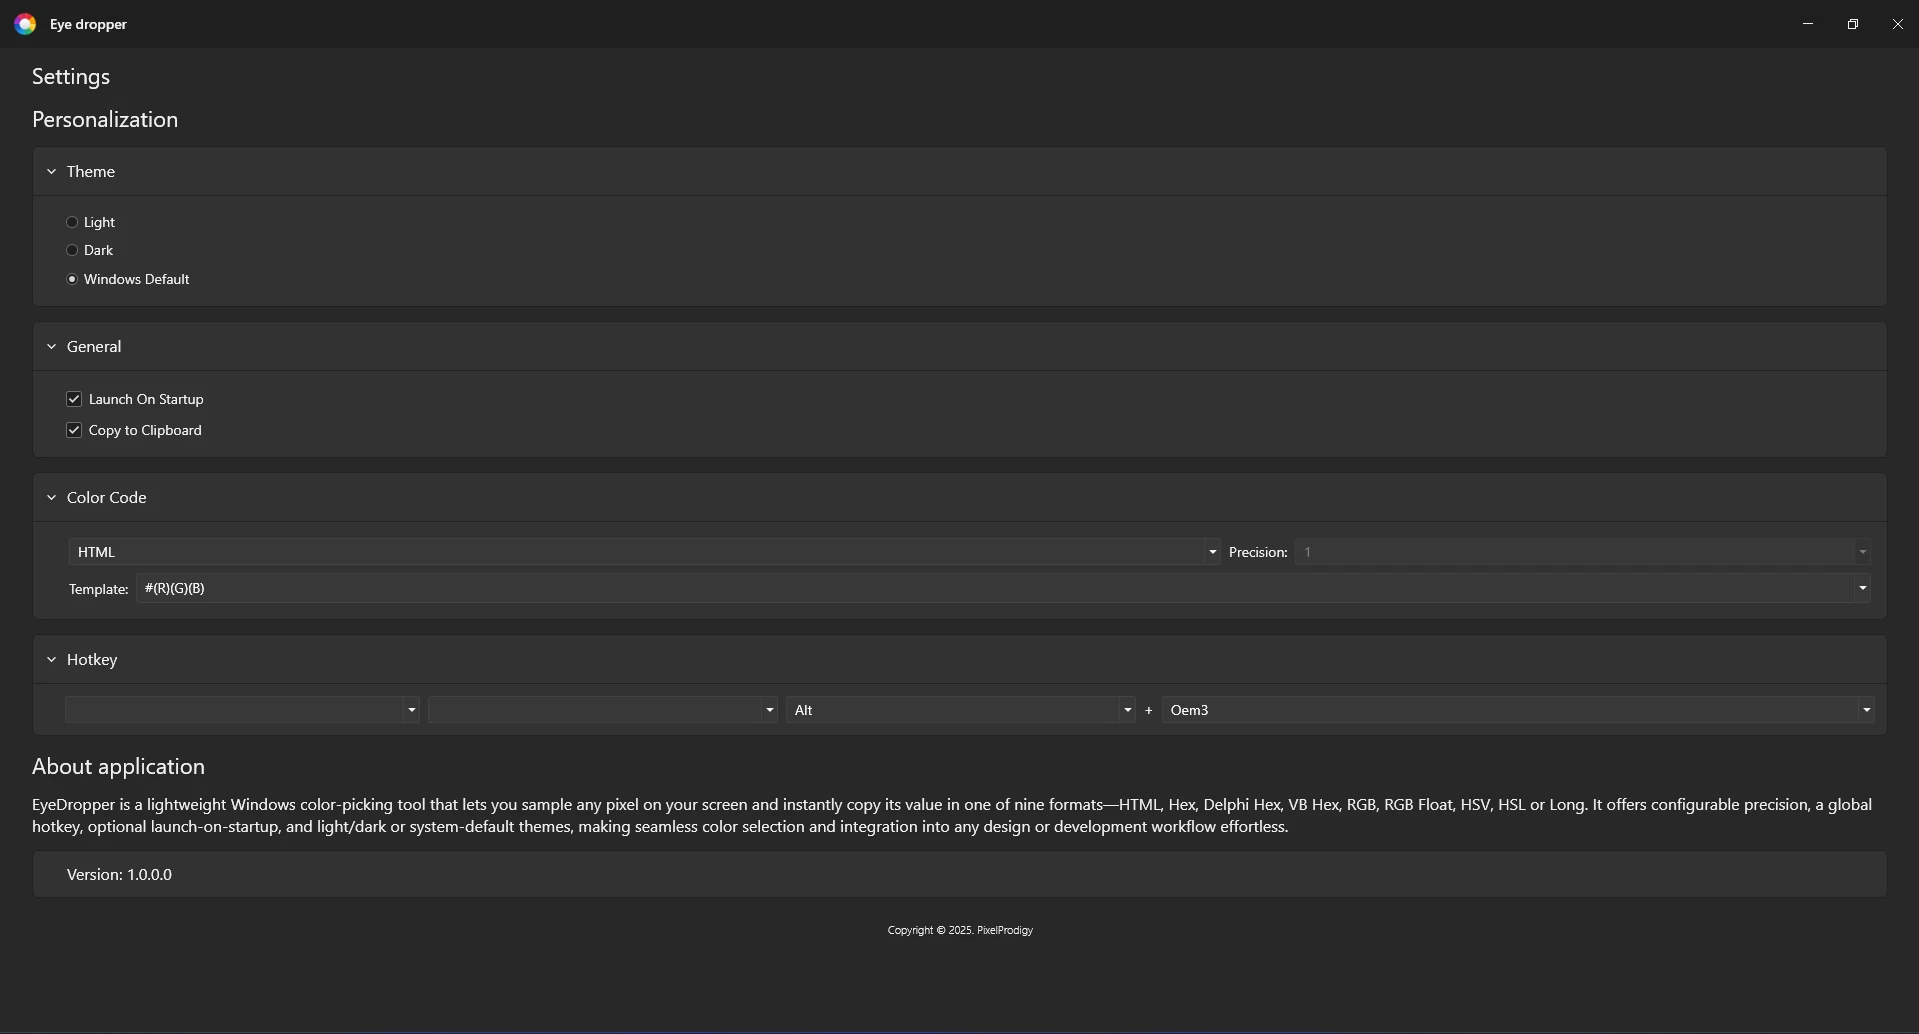Open the first empty hotkey modifier dropdown
Image resolution: width=1919 pixels, height=1034 pixels.
242,710
